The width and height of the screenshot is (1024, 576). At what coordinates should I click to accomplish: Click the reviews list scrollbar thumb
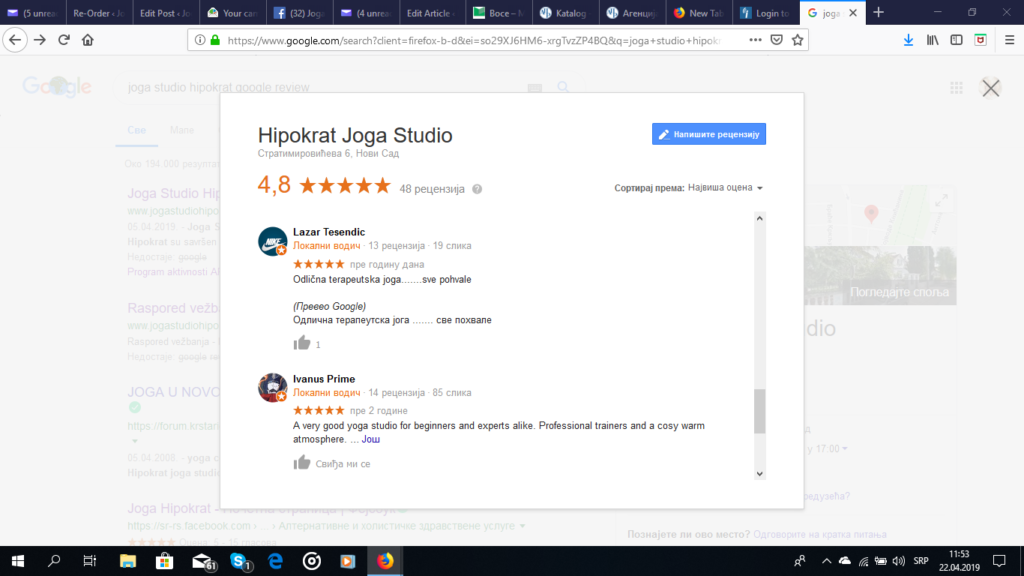[x=760, y=411]
